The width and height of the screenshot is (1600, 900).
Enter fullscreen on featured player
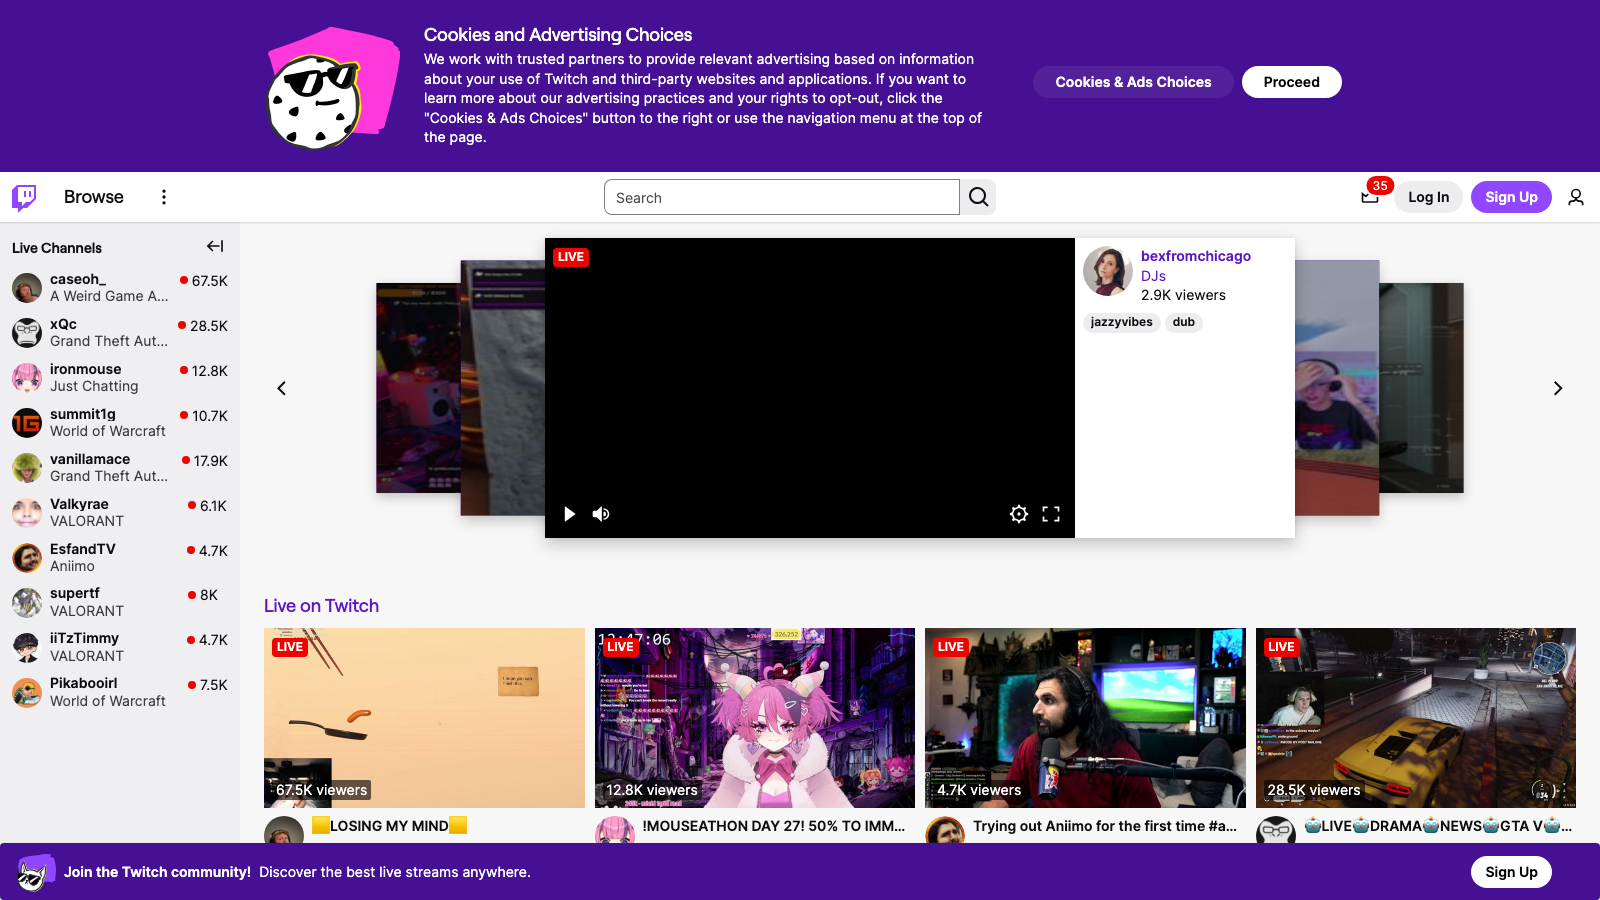point(1051,514)
